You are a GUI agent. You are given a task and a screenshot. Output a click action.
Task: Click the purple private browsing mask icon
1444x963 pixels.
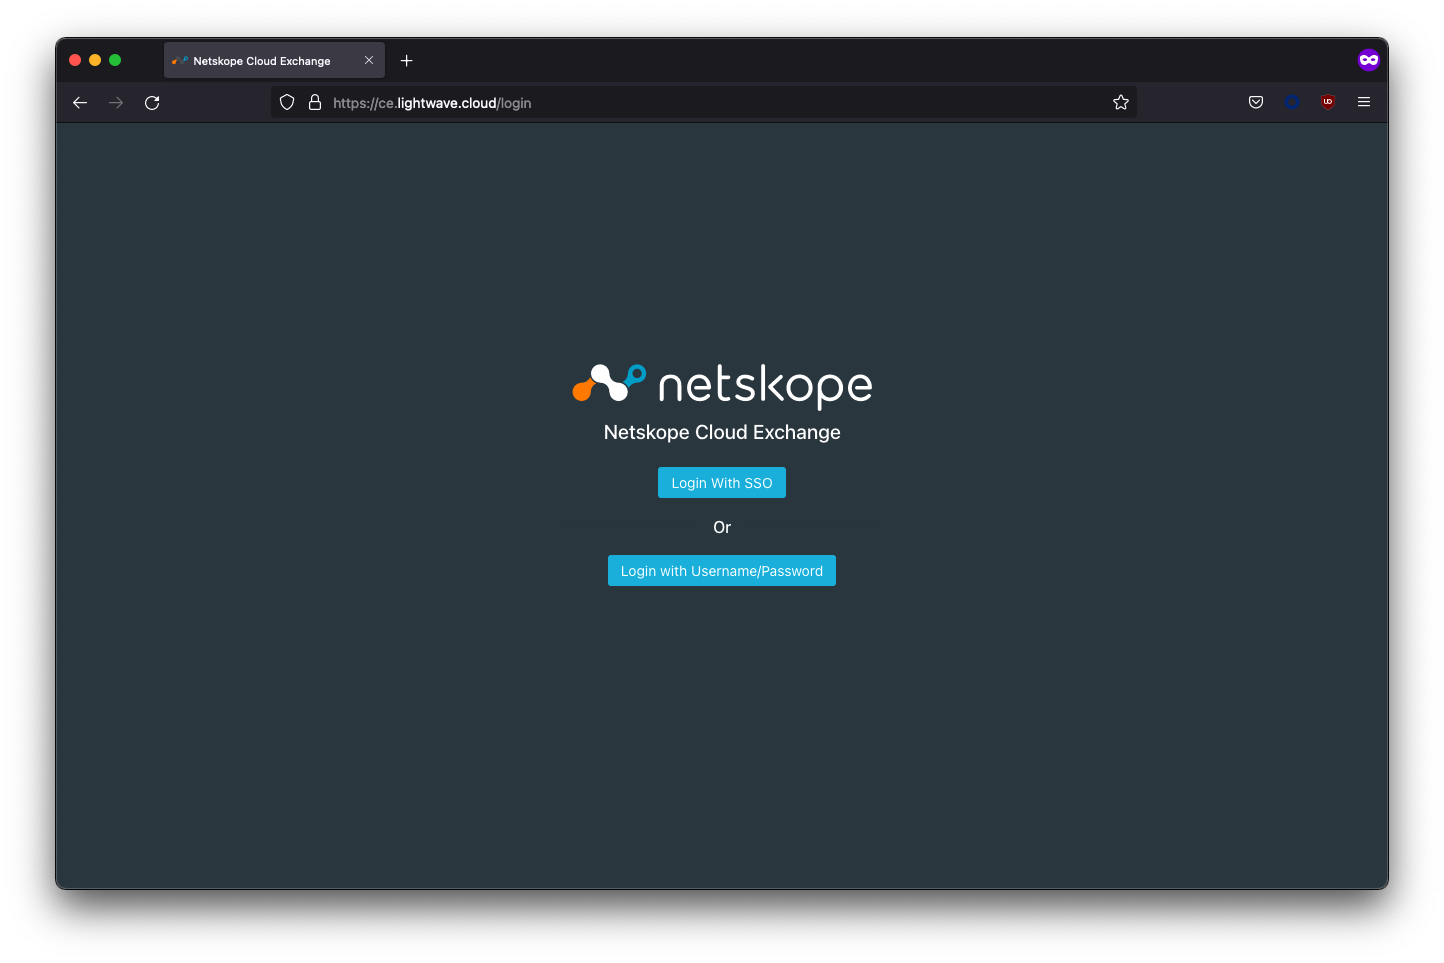1368,60
